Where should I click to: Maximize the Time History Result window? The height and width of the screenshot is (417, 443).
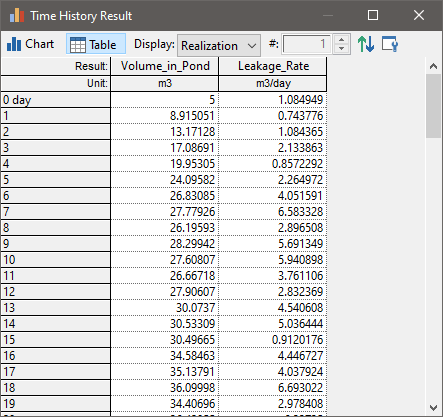373,15
